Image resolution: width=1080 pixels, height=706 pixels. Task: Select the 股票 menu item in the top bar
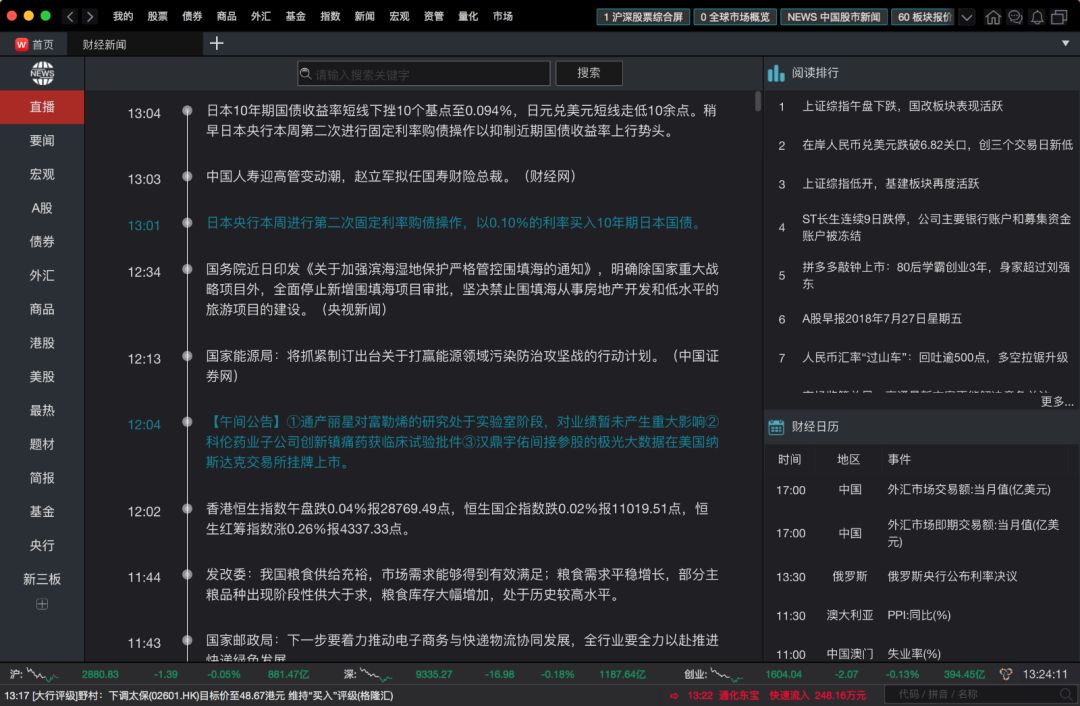coord(156,16)
